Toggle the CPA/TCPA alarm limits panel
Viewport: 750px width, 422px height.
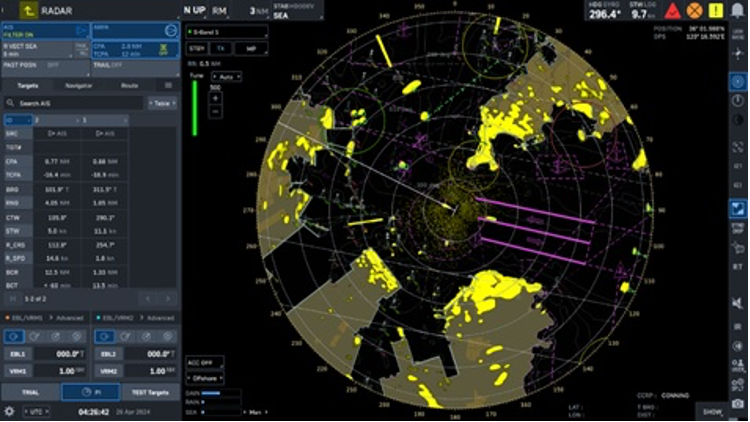click(135, 50)
